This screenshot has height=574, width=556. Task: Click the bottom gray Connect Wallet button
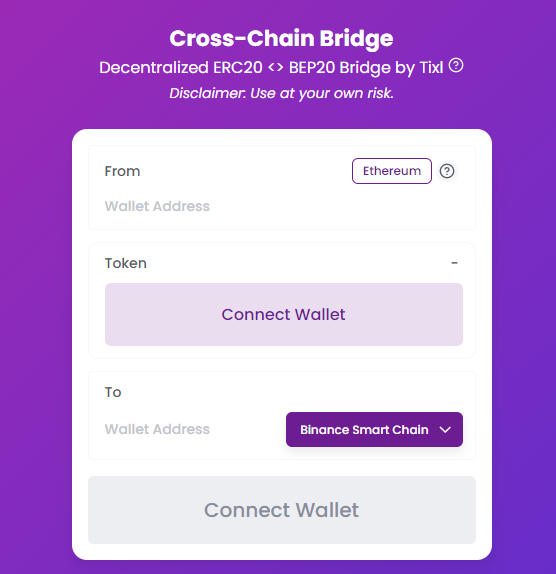(282, 510)
